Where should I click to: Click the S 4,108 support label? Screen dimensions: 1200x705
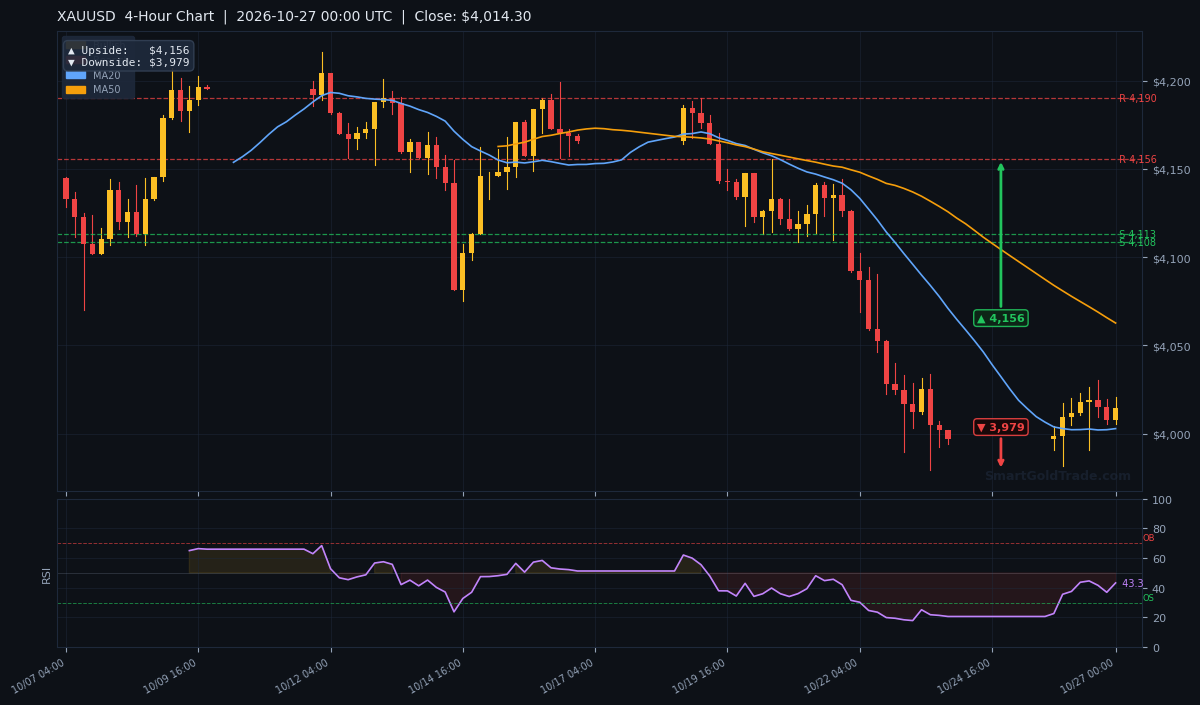(1138, 242)
